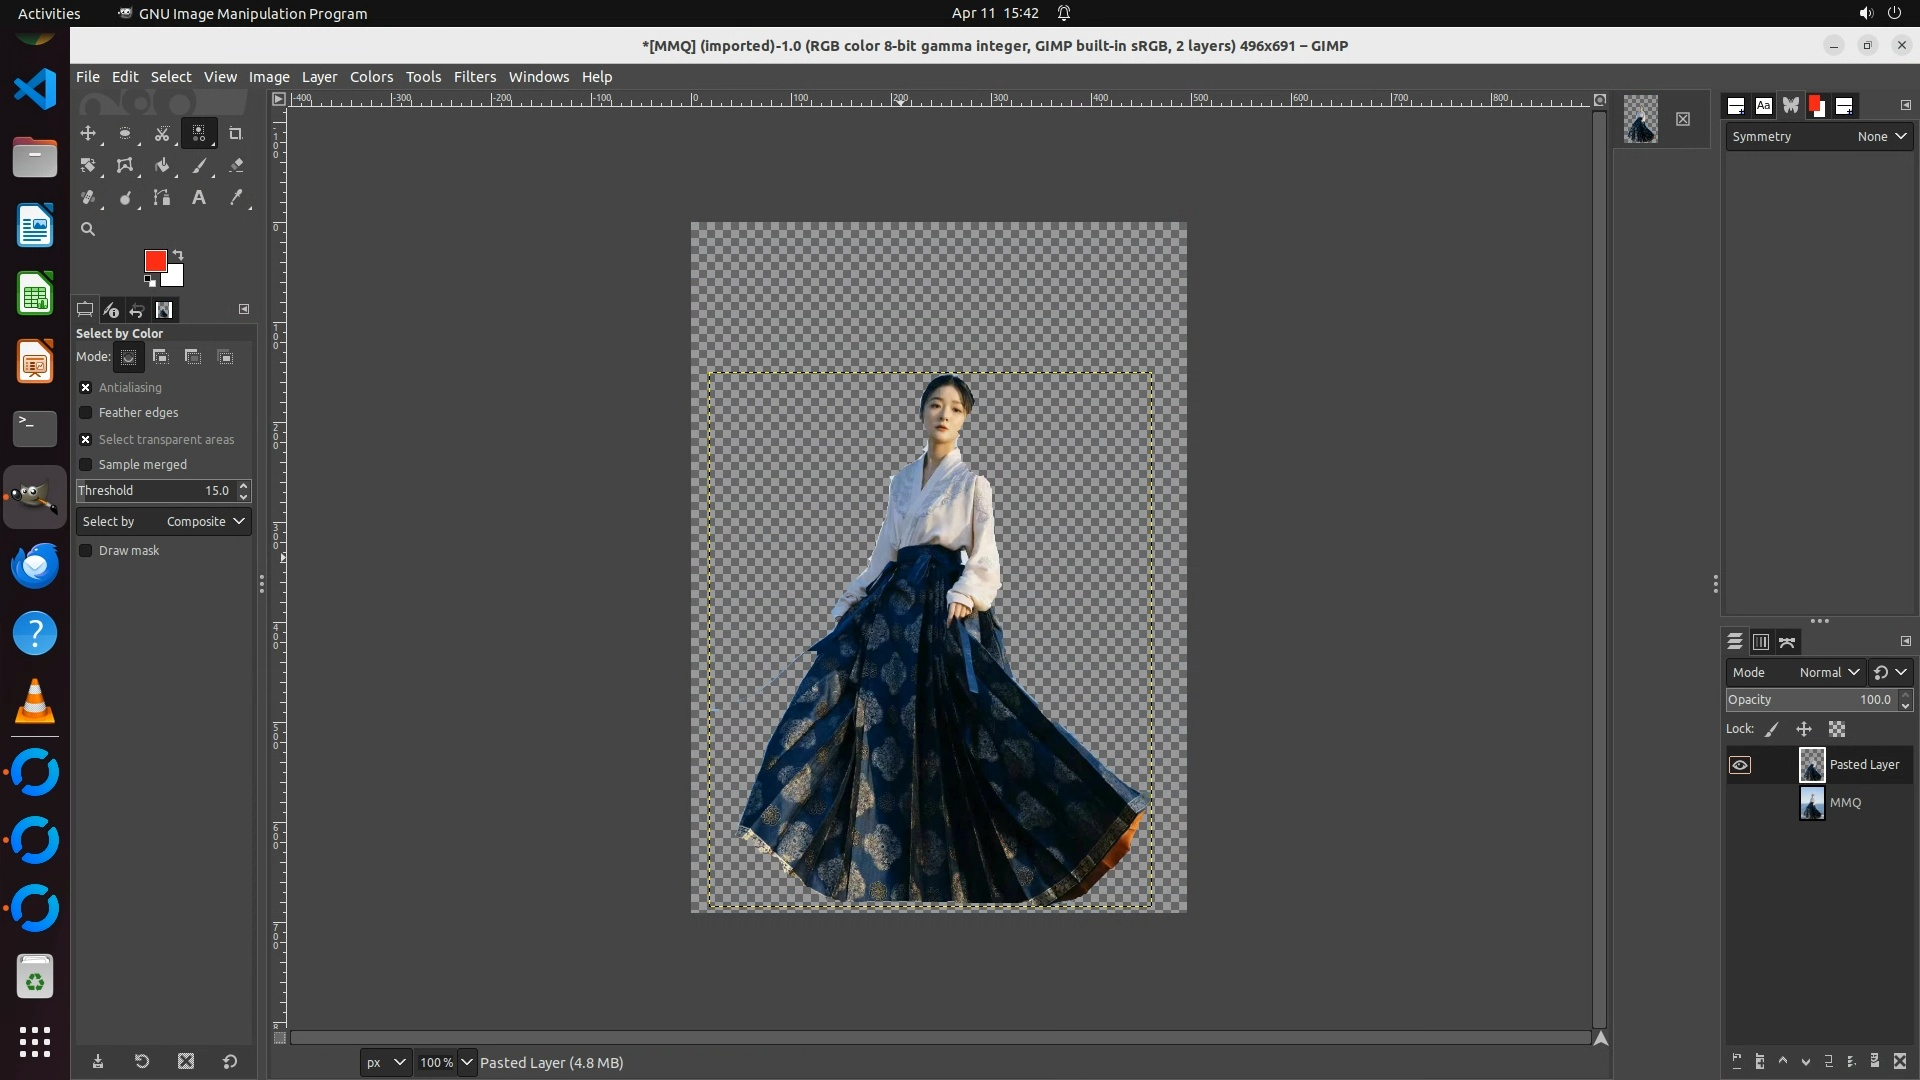Select the Move tool

(88, 133)
